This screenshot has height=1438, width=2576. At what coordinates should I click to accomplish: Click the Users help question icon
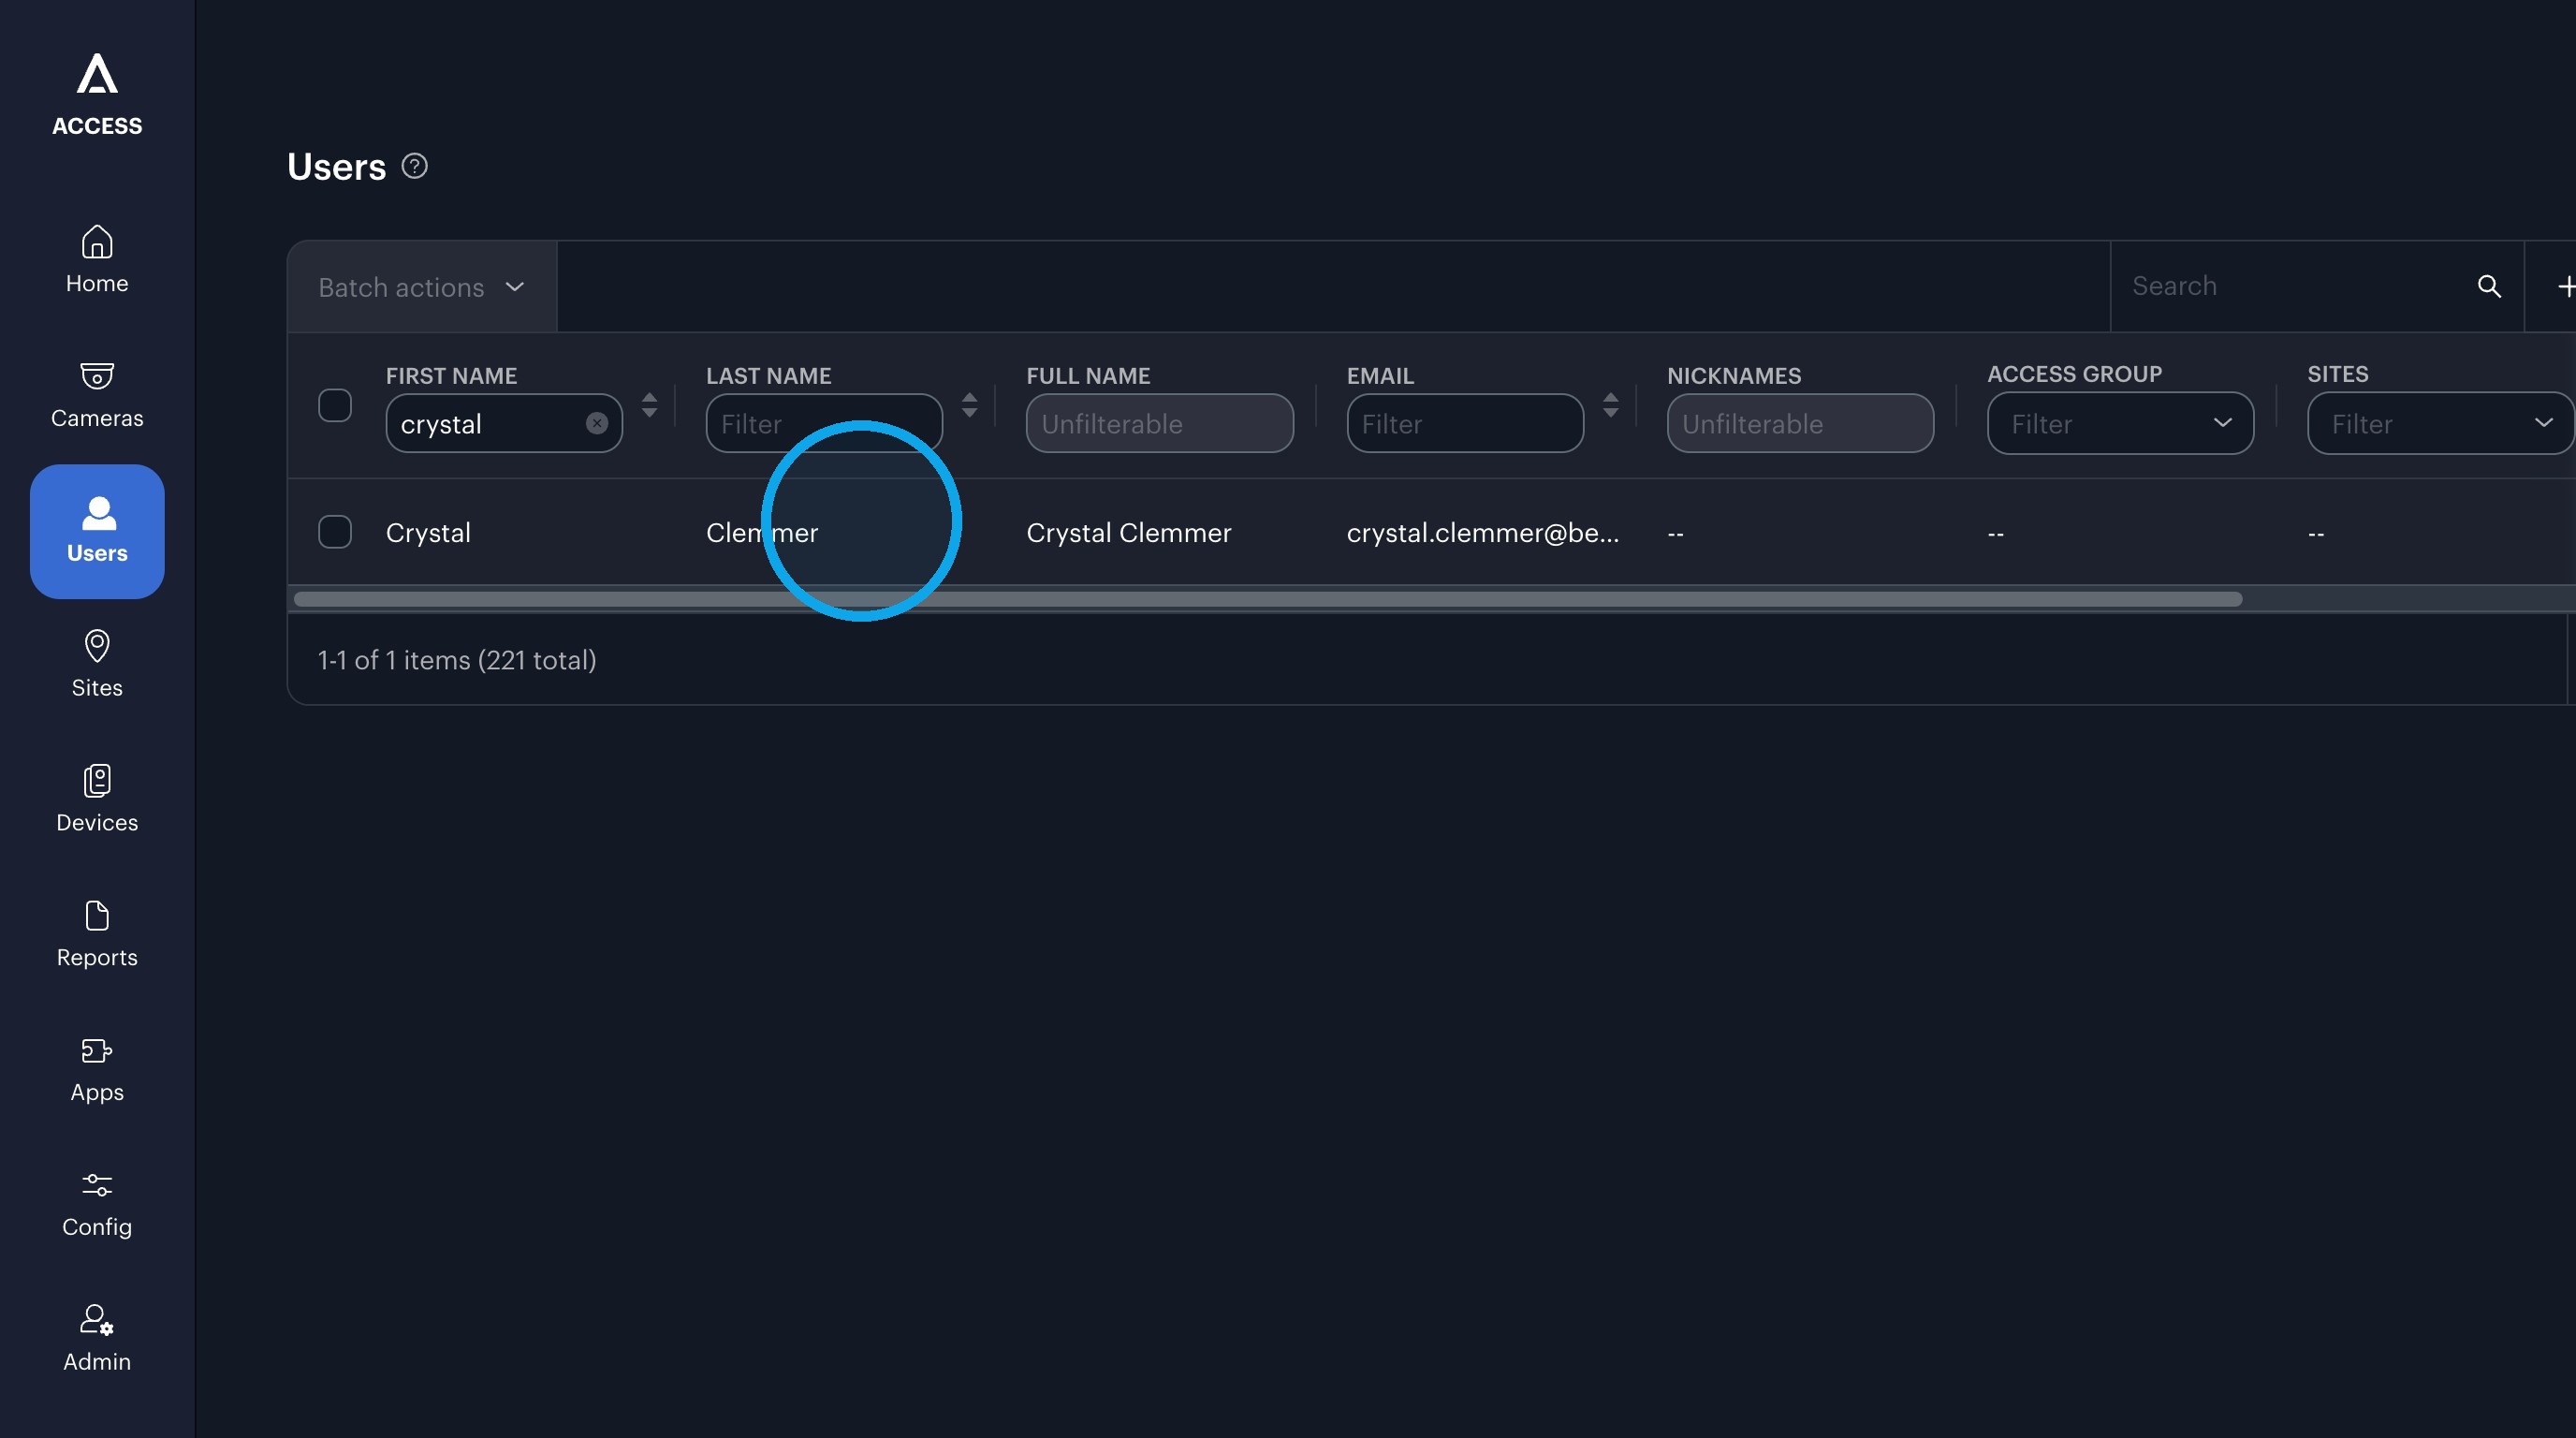pos(414,166)
